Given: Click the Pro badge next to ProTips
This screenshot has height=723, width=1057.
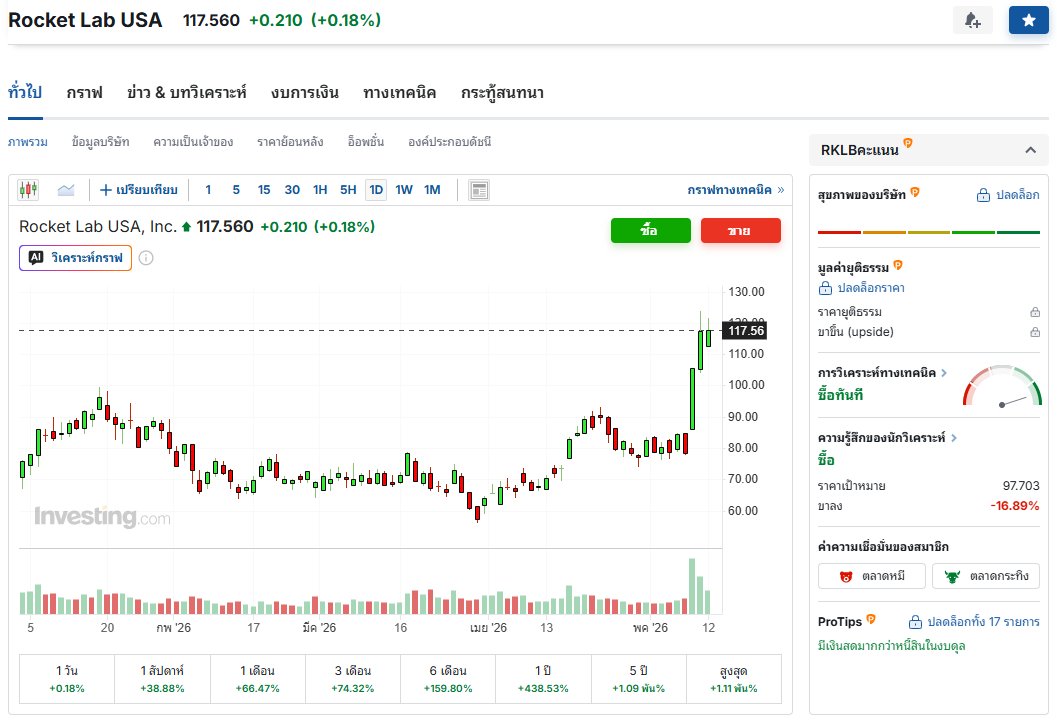Looking at the screenshot, I should point(871,619).
